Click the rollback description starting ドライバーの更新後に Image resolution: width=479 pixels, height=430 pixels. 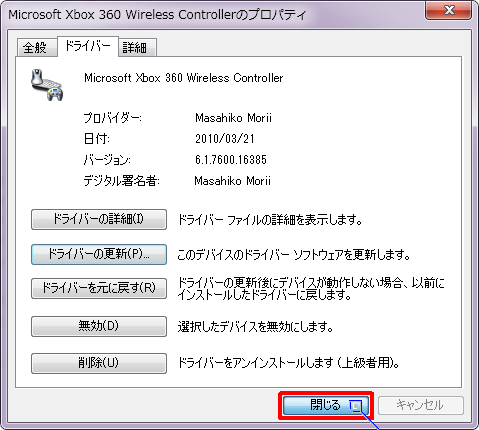311,289
